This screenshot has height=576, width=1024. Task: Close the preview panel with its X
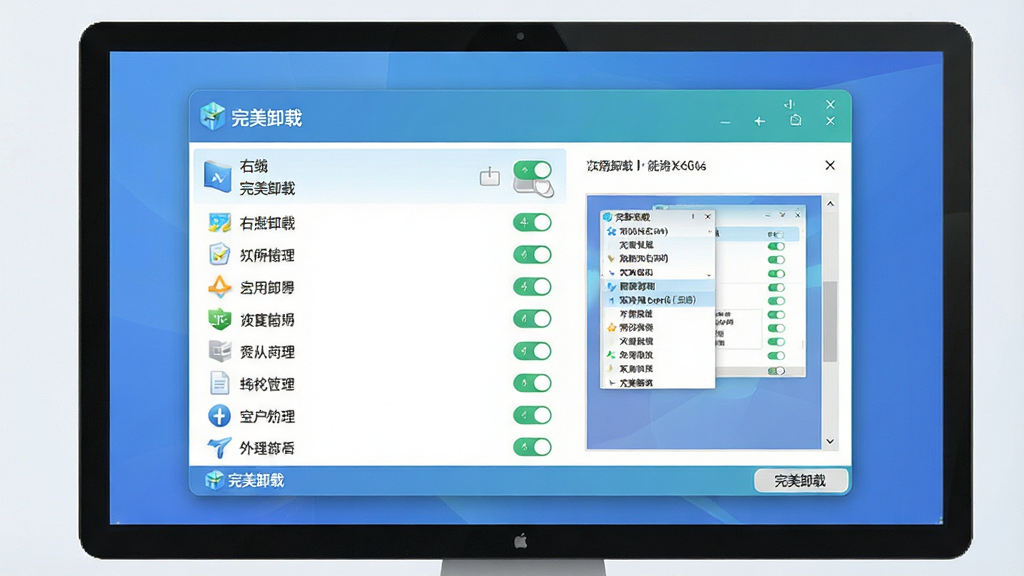click(830, 165)
